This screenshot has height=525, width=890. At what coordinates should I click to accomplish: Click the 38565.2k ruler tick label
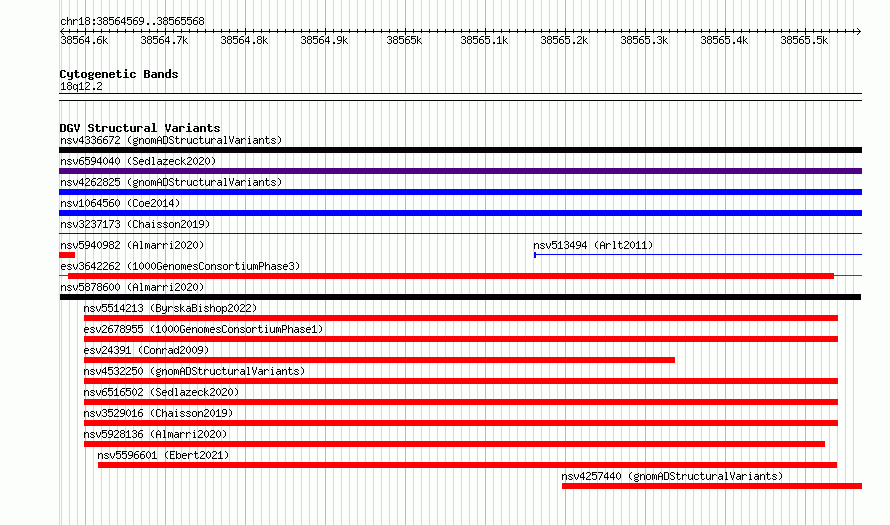click(x=564, y=40)
